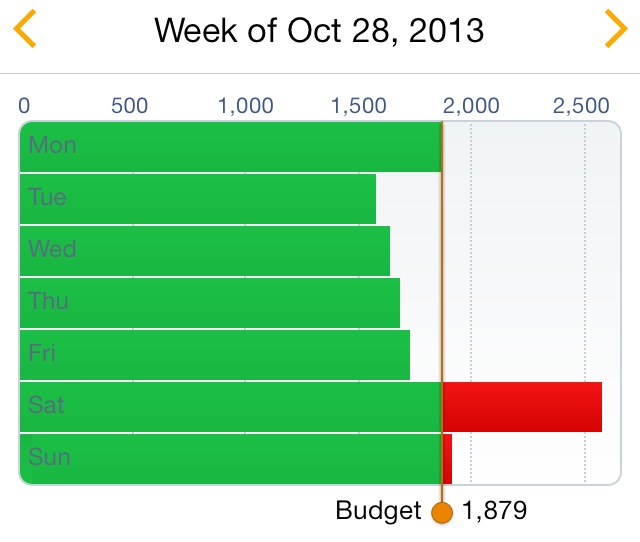The image size is (640, 542).
Task: Tap the green portion of Sunday bar
Action: coord(230,459)
